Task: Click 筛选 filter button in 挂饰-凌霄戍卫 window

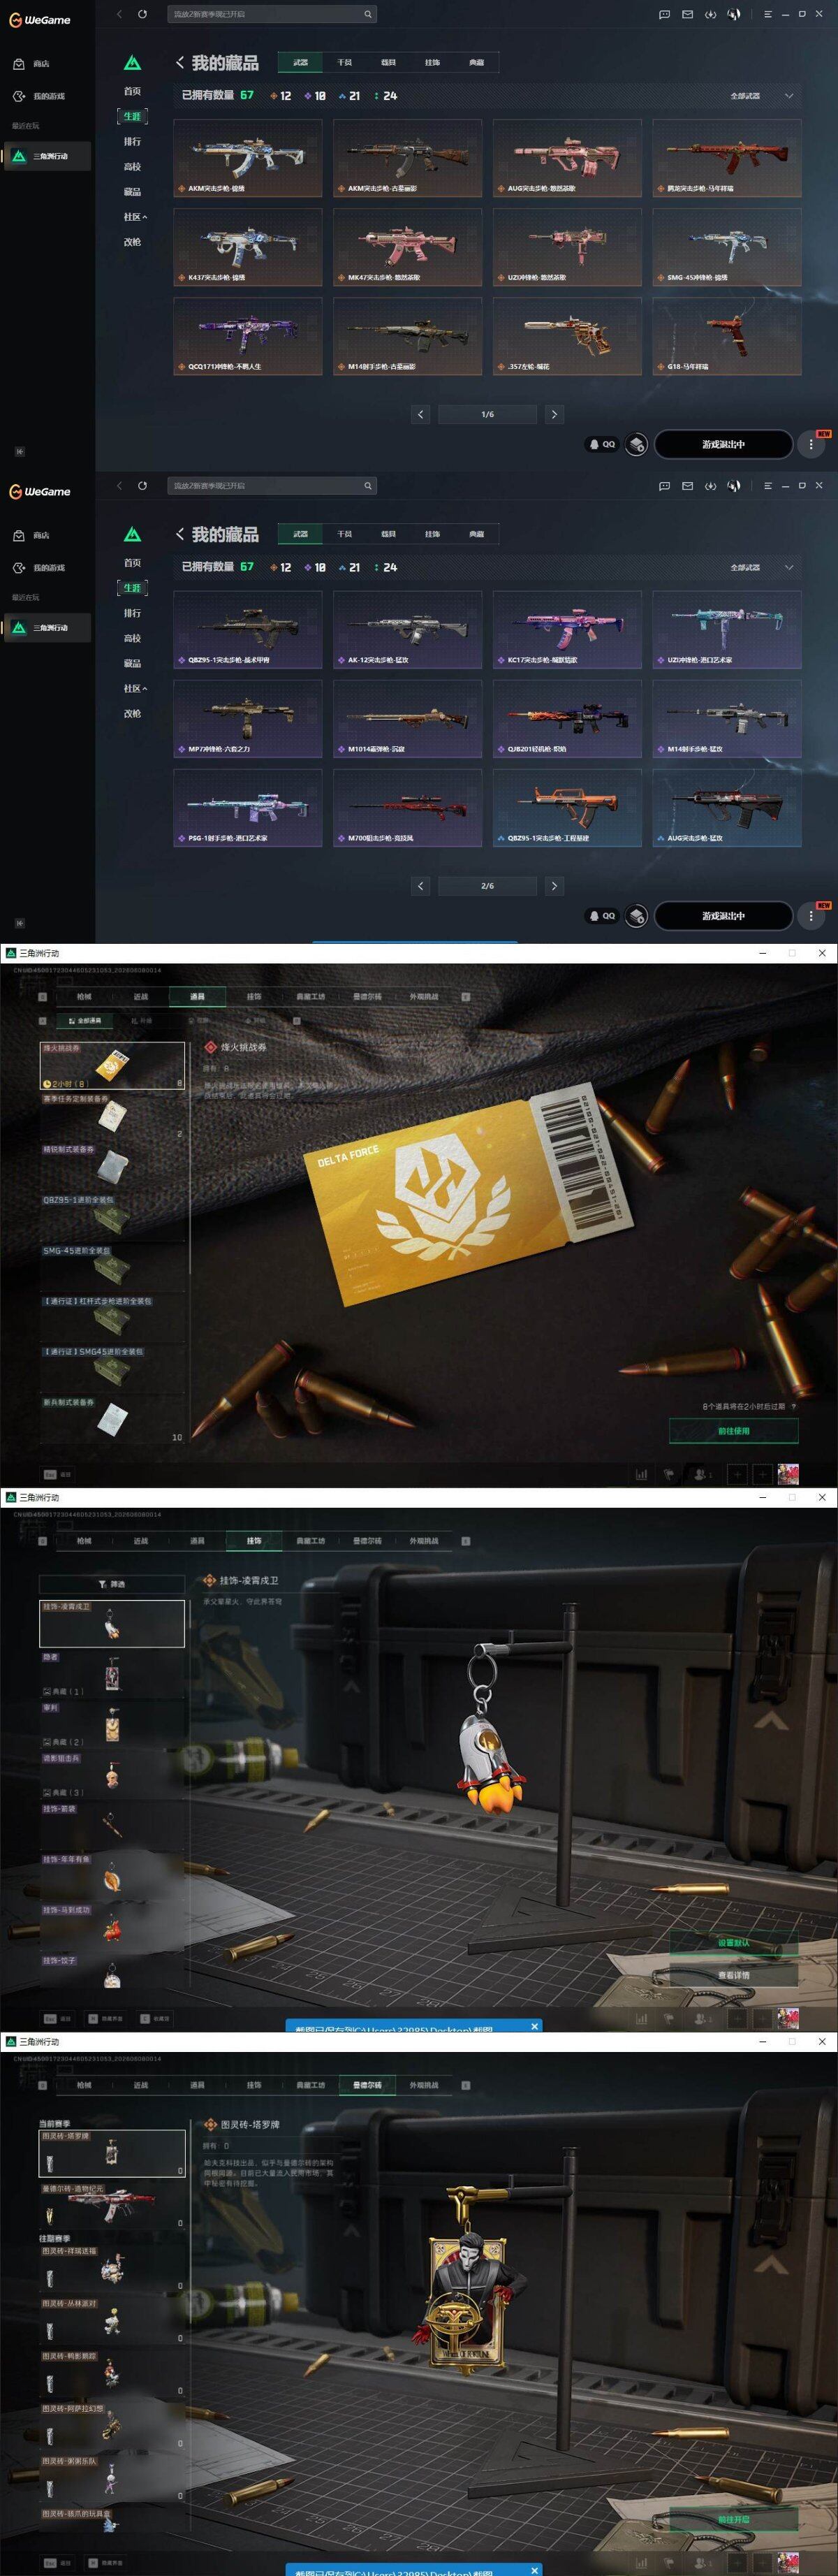Action: coord(112,1585)
